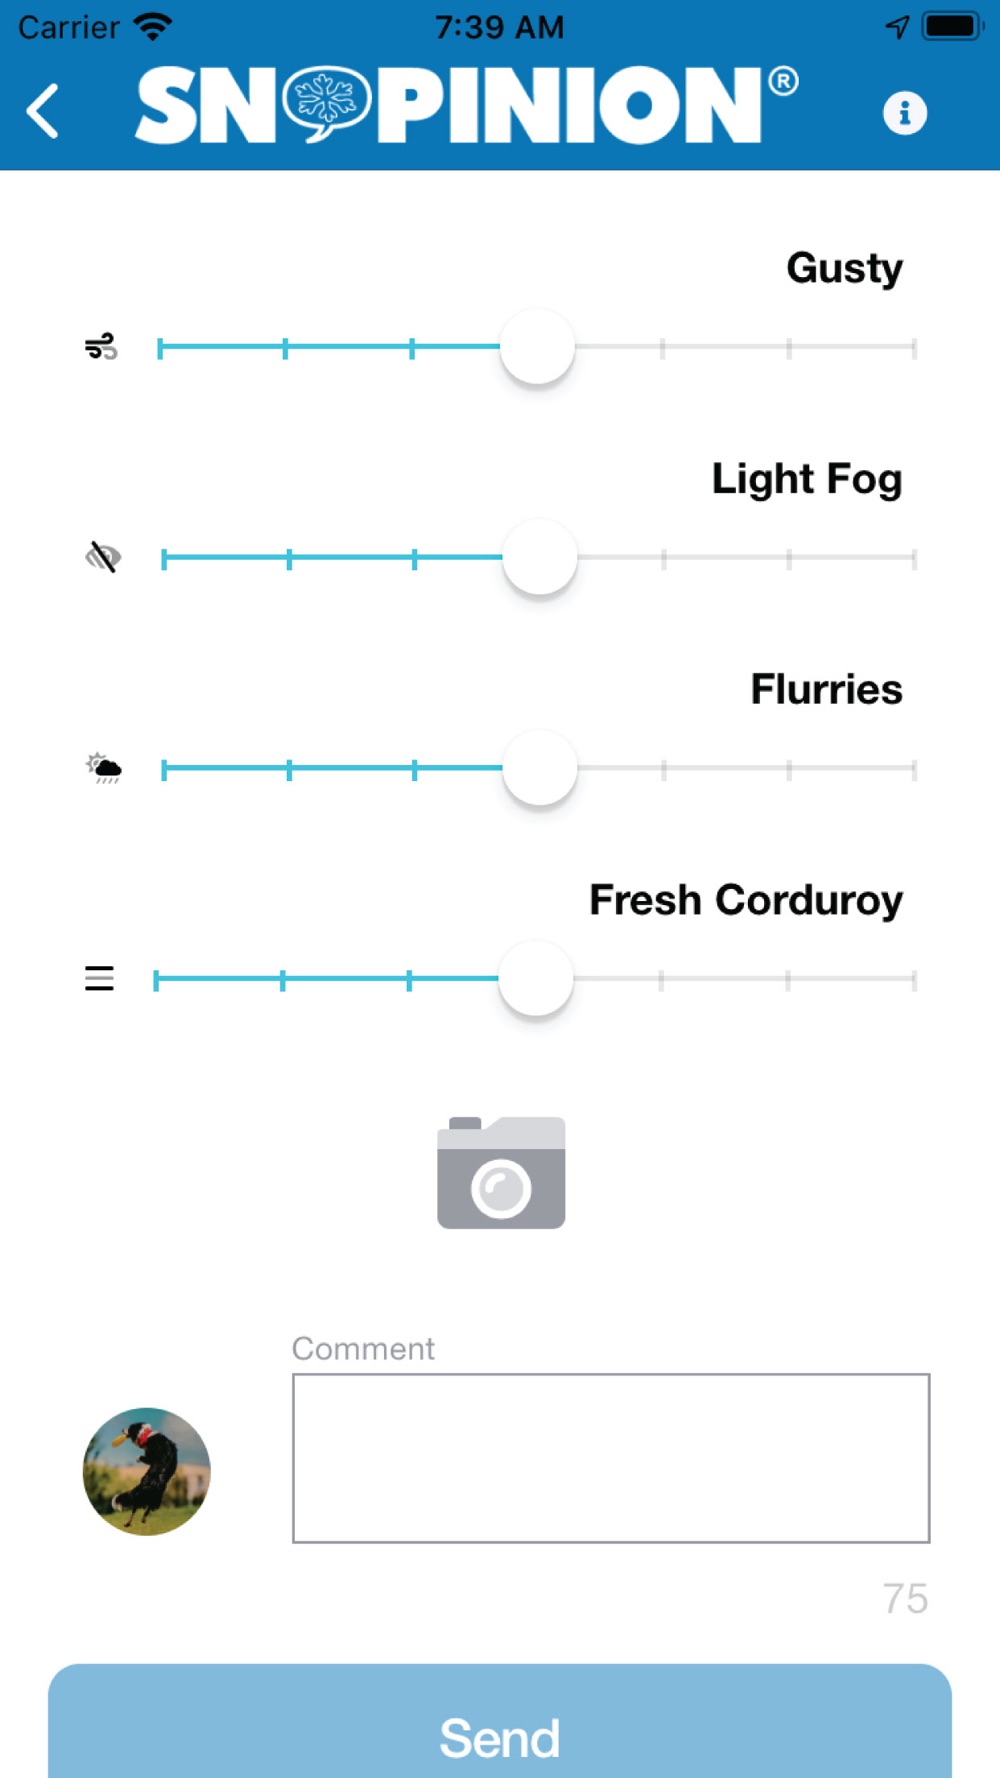This screenshot has height=1778, width=1000.
Task: Go back using the header arrow
Action: (x=43, y=110)
